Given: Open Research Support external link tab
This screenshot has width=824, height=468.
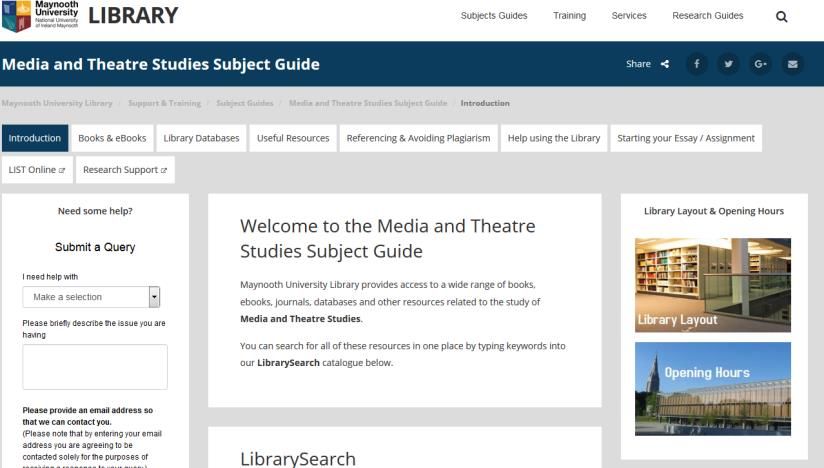Looking at the screenshot, I should click(125, 170).
